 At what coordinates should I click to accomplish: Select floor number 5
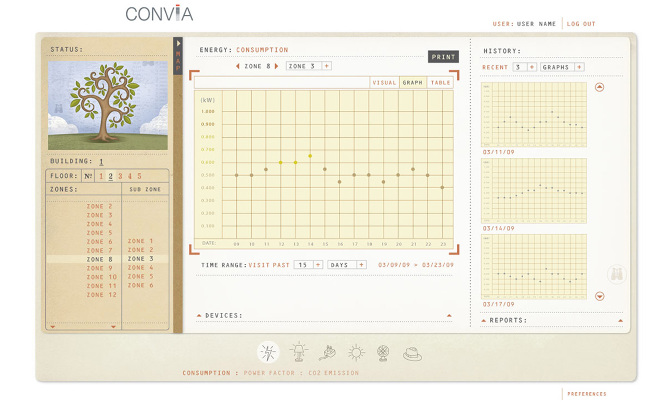pos(139,176)
